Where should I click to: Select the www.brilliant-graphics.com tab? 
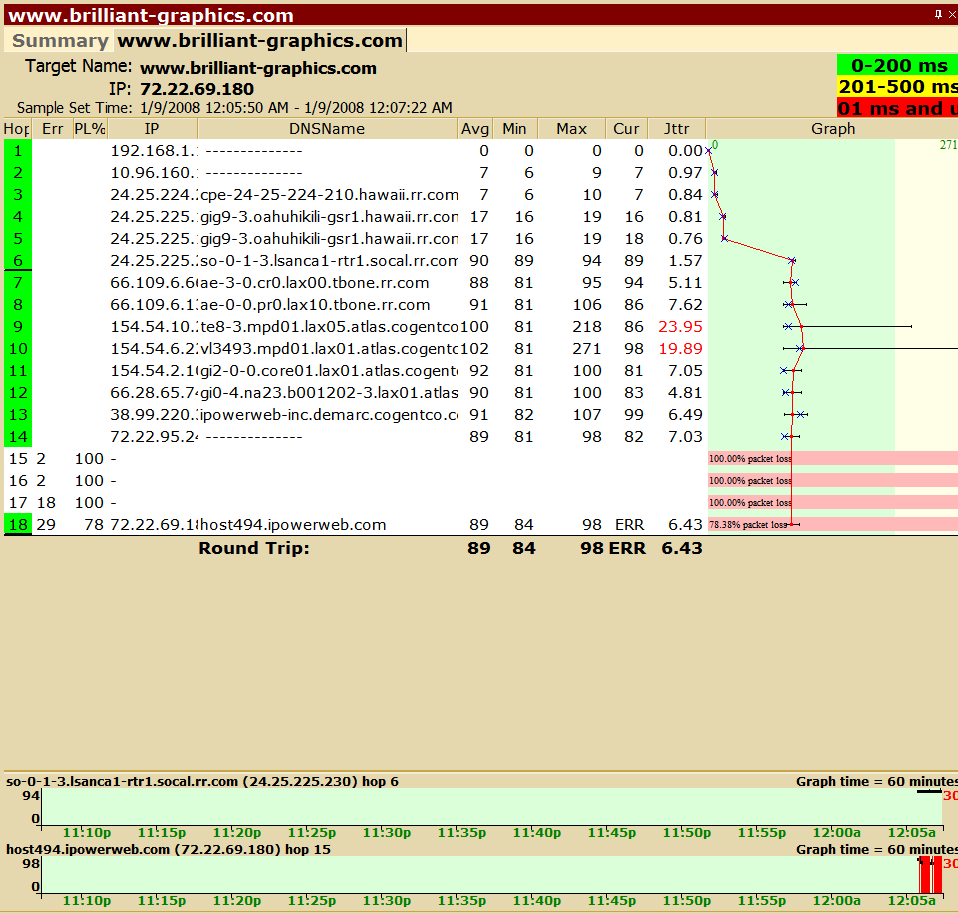point(260,41)
